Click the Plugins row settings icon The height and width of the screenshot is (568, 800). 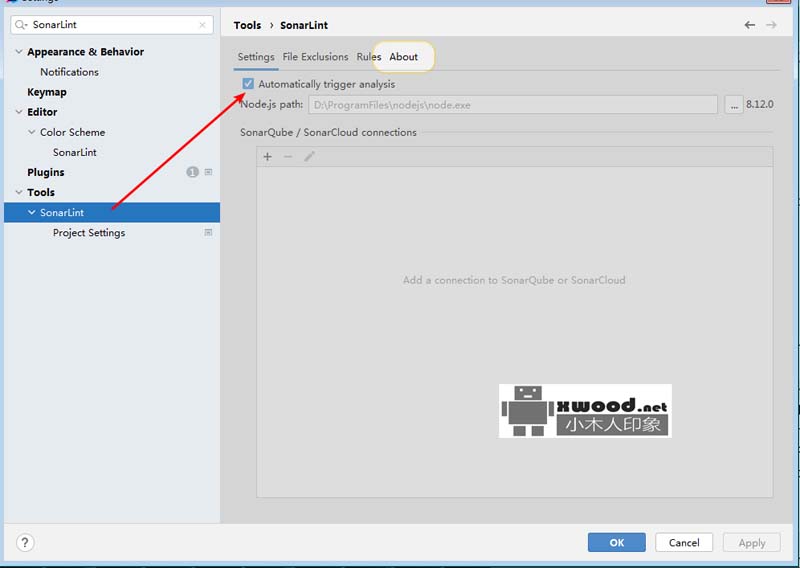tap(208, 172)
